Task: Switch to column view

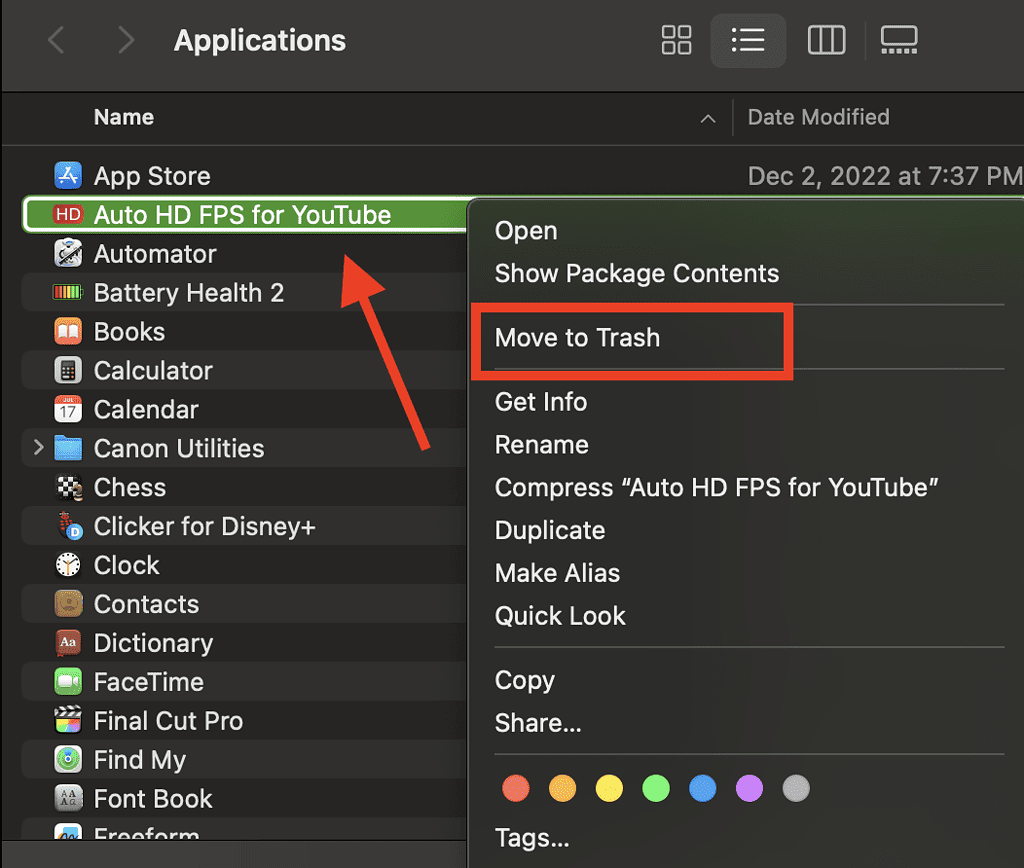Action: pos(826,40)
